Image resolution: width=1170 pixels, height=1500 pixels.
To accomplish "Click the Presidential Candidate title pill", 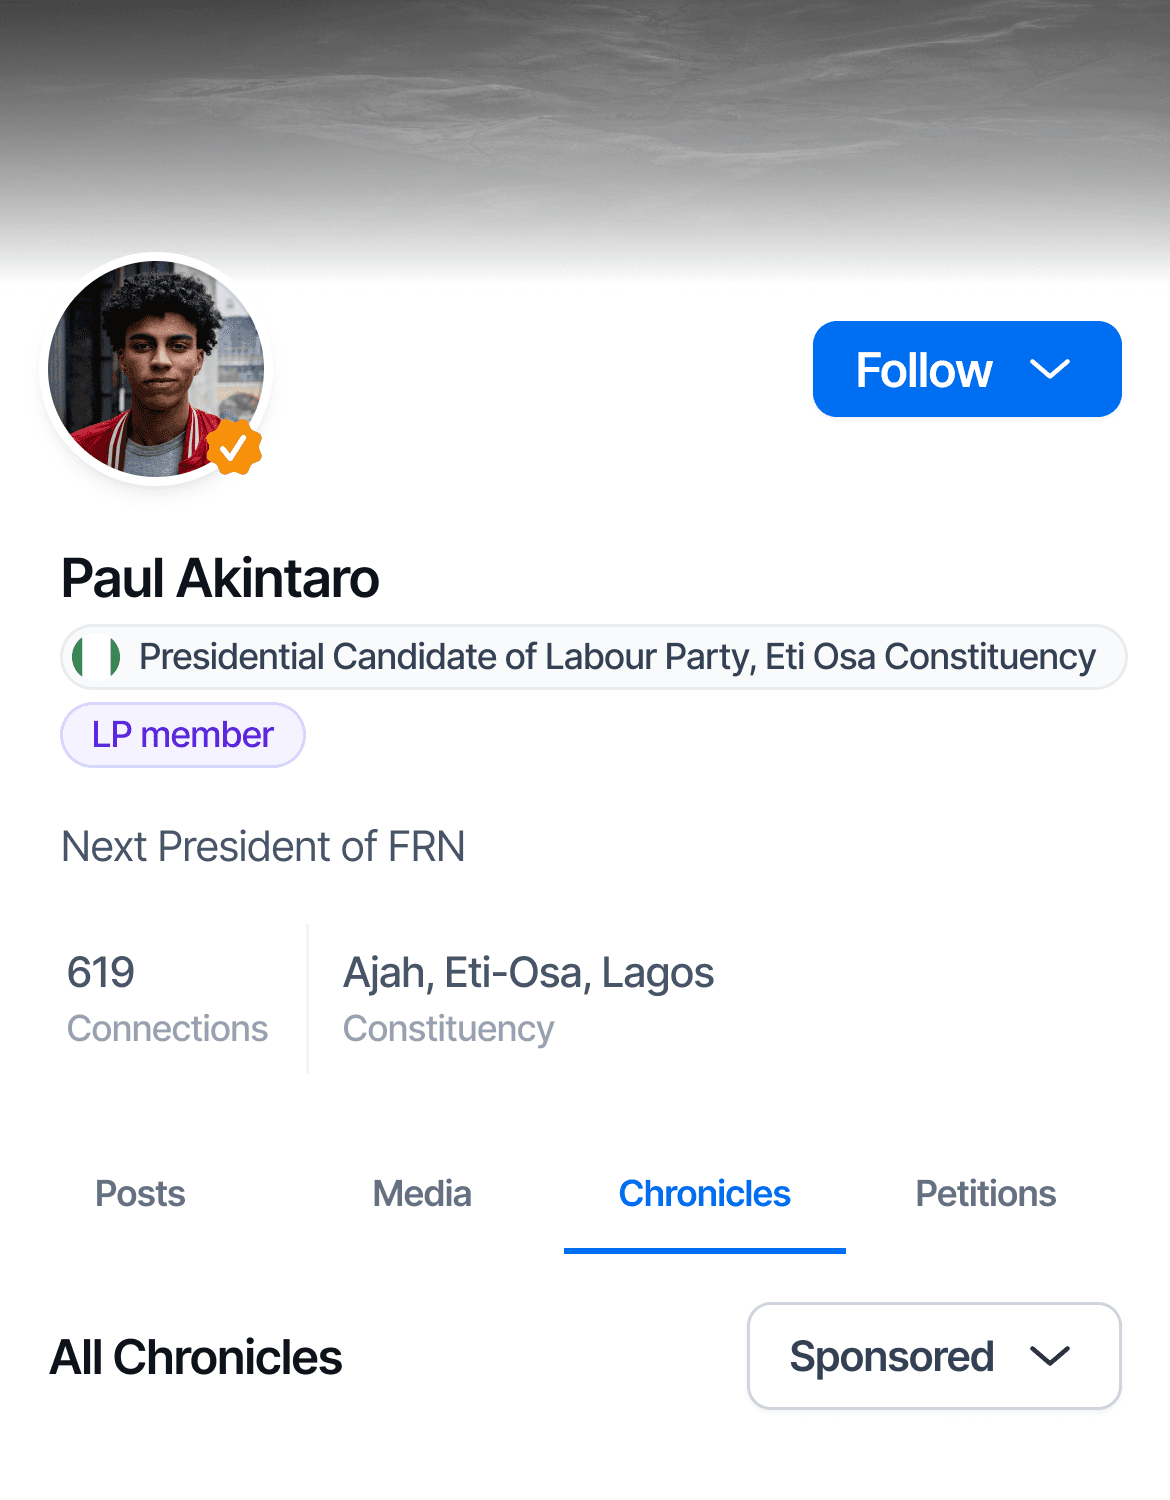I will click(616, 657).
